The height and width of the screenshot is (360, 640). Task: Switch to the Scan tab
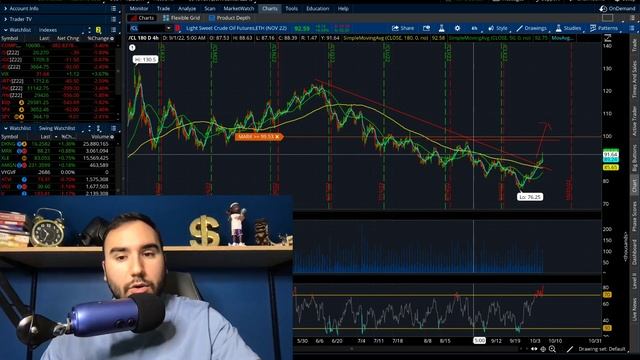pos(210,9)
